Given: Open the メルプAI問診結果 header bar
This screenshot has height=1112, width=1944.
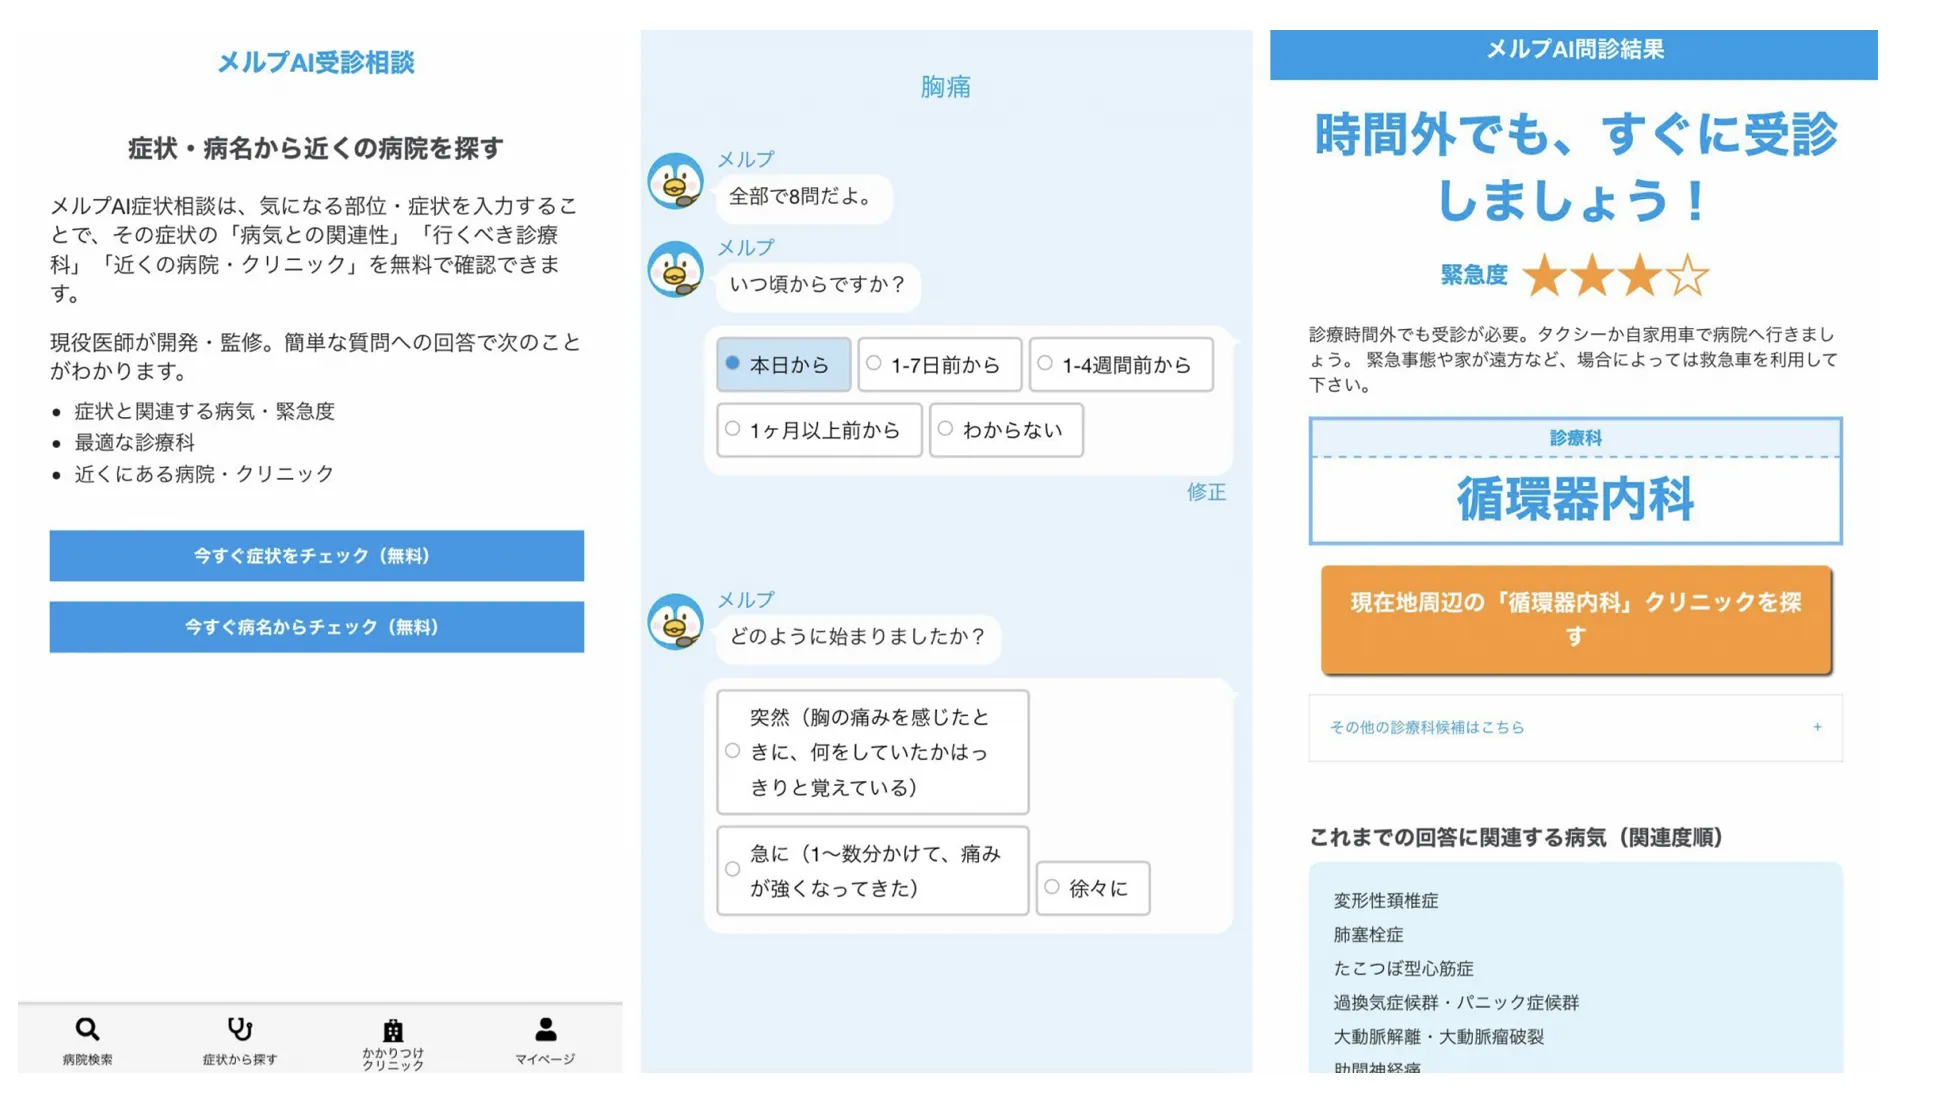Looking at the screenshot, I should [1573, 51].
